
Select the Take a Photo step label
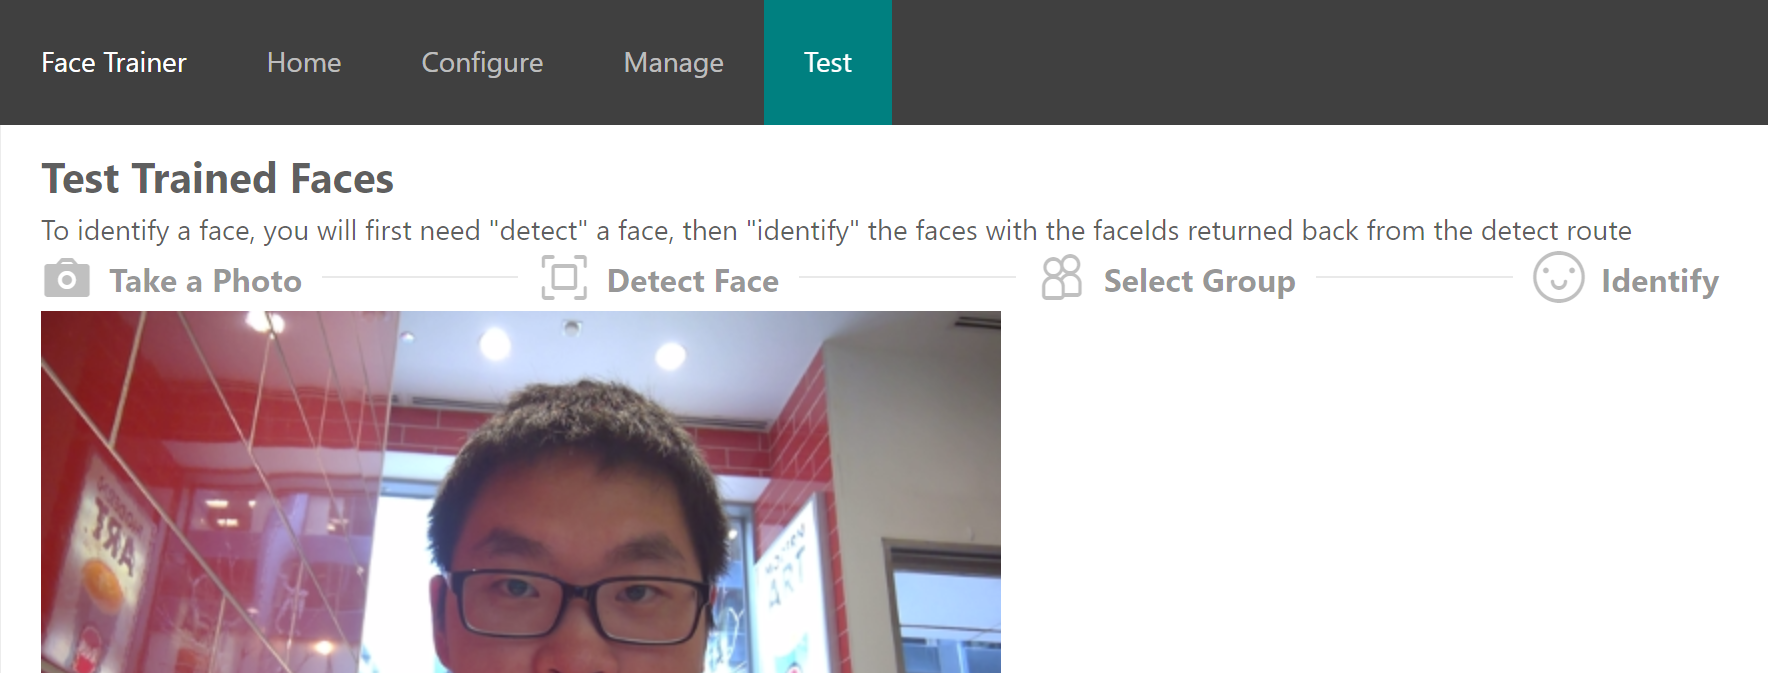205,281
